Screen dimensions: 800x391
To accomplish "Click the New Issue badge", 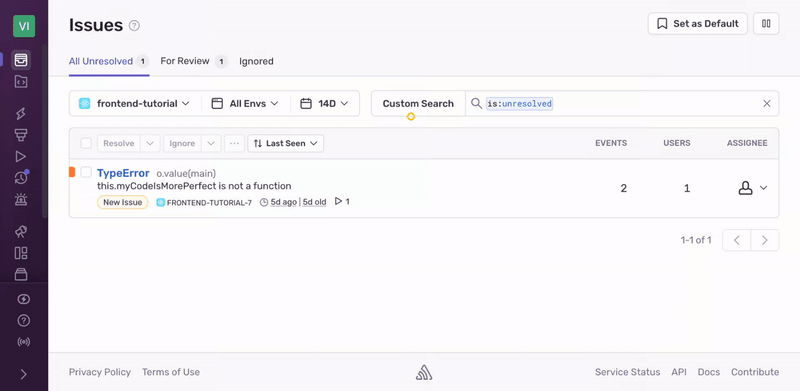I will pos(122,202).
